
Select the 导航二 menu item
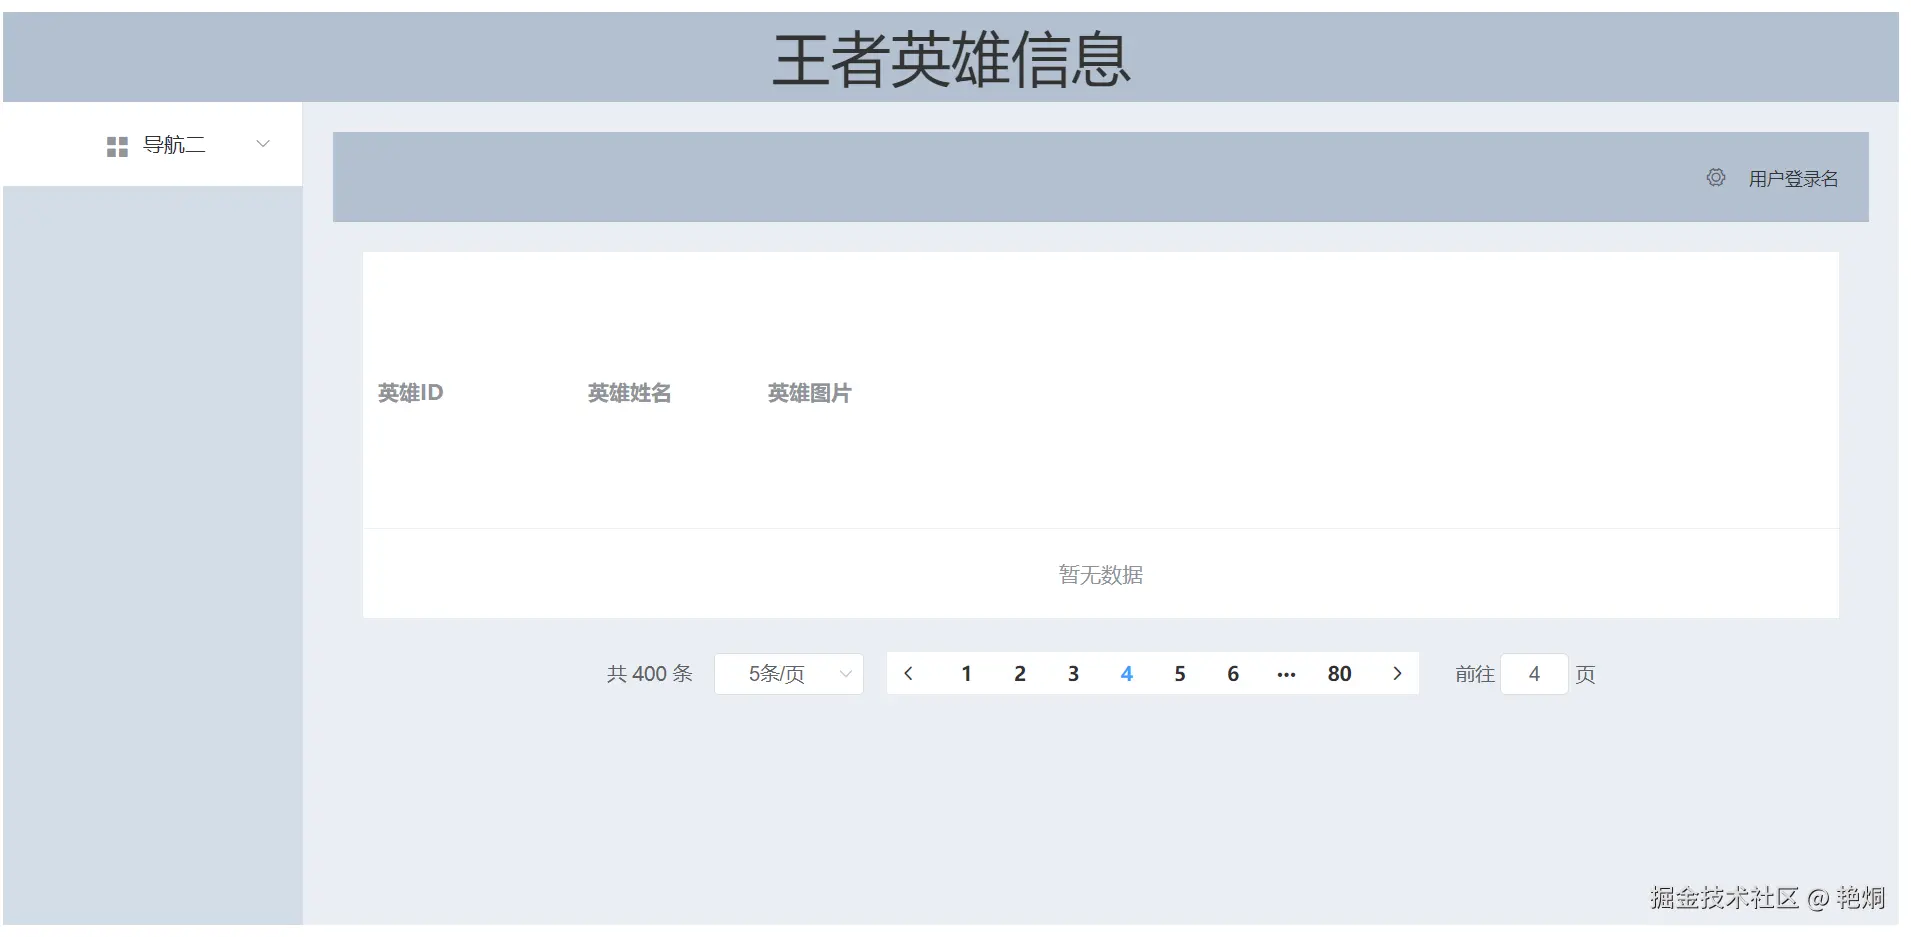[x=172, y=144]
